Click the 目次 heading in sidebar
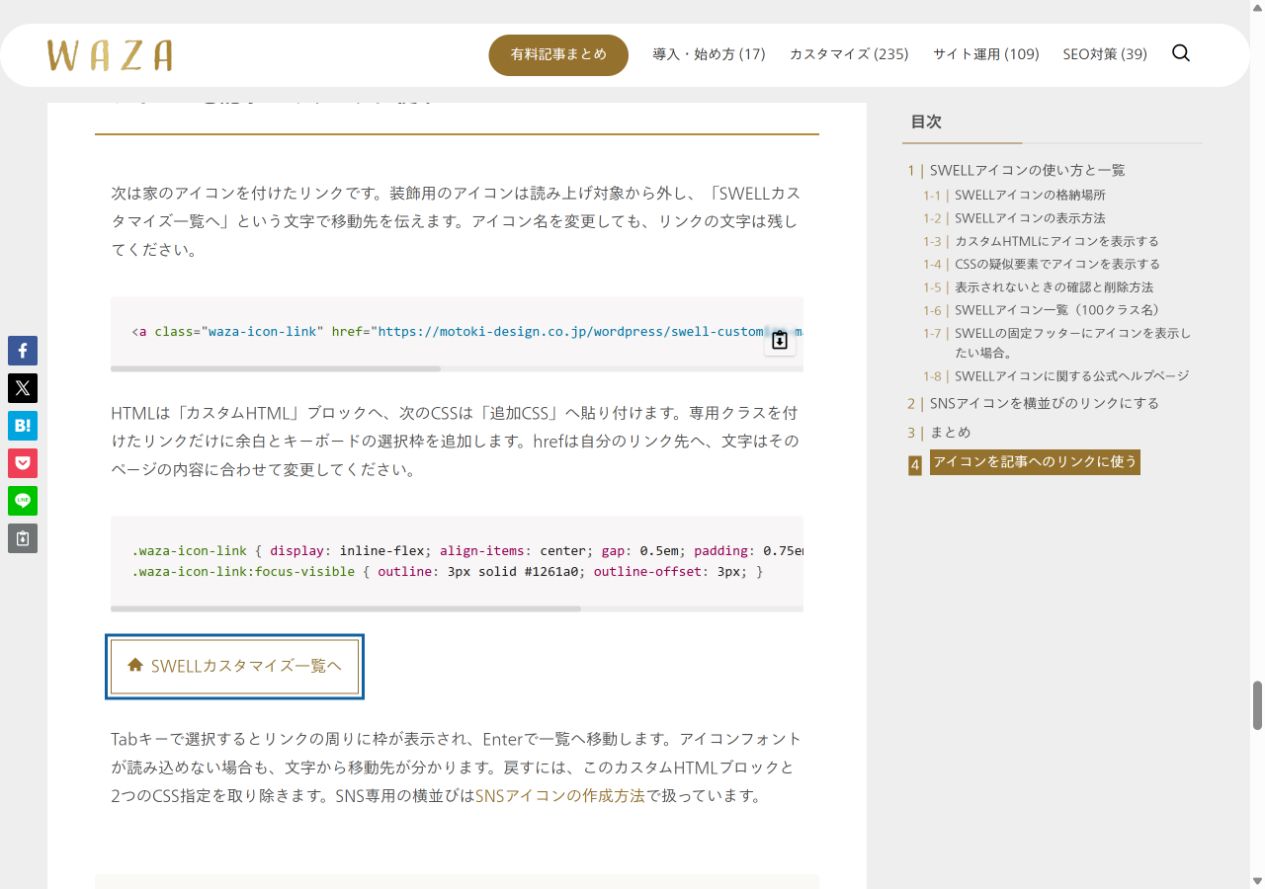This screenshot has width=1265, height=889. pos(926,122)
